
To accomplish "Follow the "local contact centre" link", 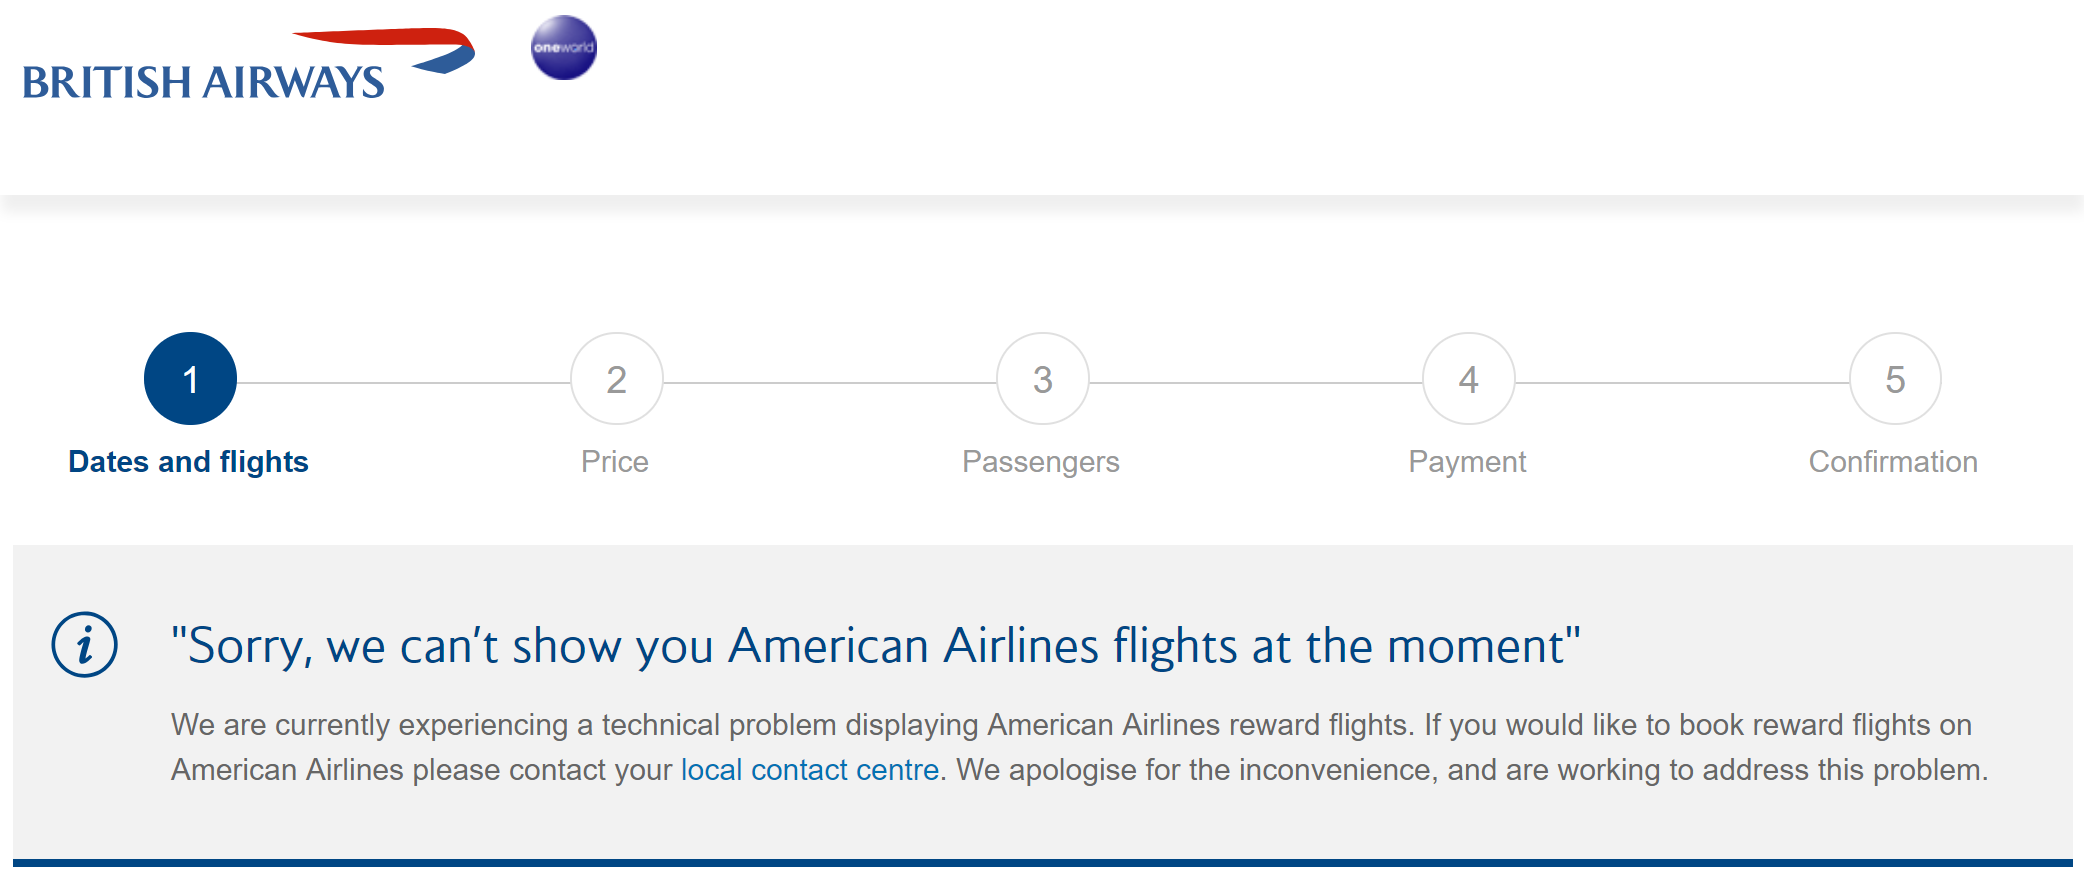I will (x=810, y=770).
